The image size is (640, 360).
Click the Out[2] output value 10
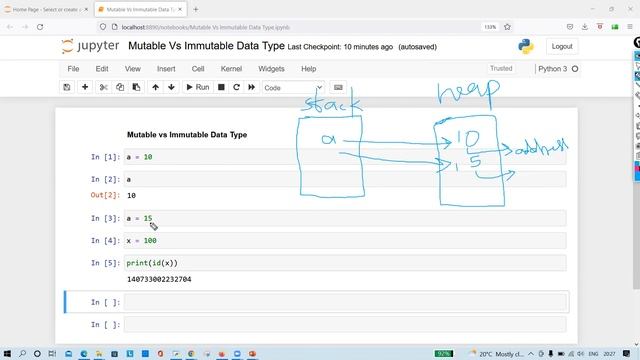131,196
